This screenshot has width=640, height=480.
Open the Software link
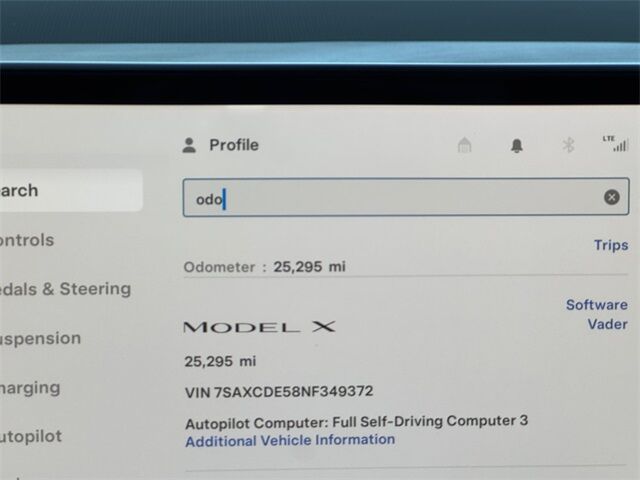[x=597, y=304]
